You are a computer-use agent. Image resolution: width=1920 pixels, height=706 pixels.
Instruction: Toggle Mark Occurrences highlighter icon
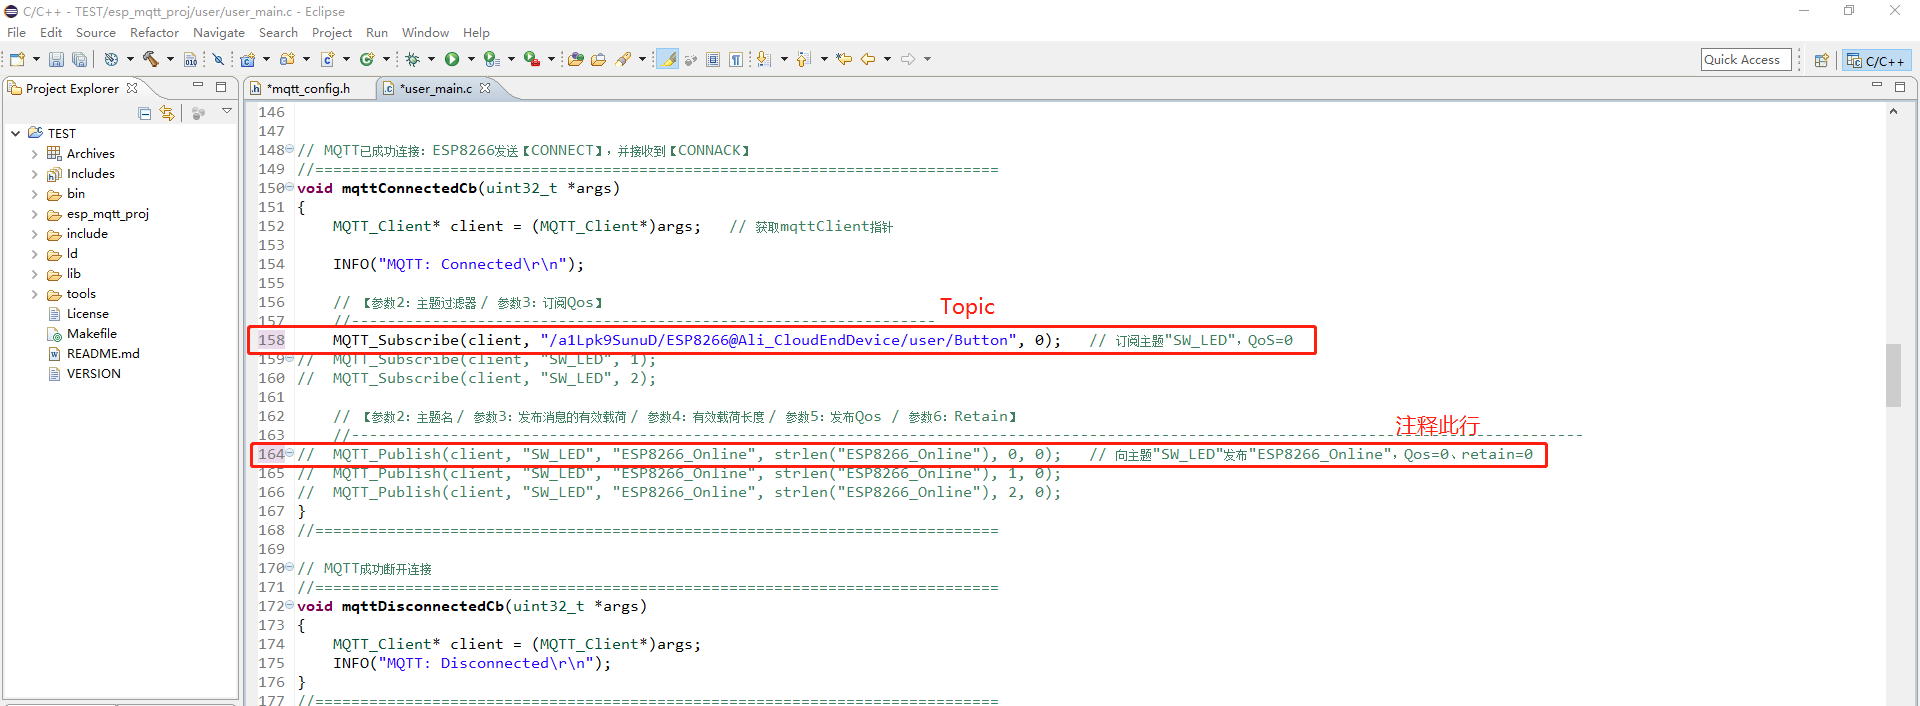[x=667, y=59]
